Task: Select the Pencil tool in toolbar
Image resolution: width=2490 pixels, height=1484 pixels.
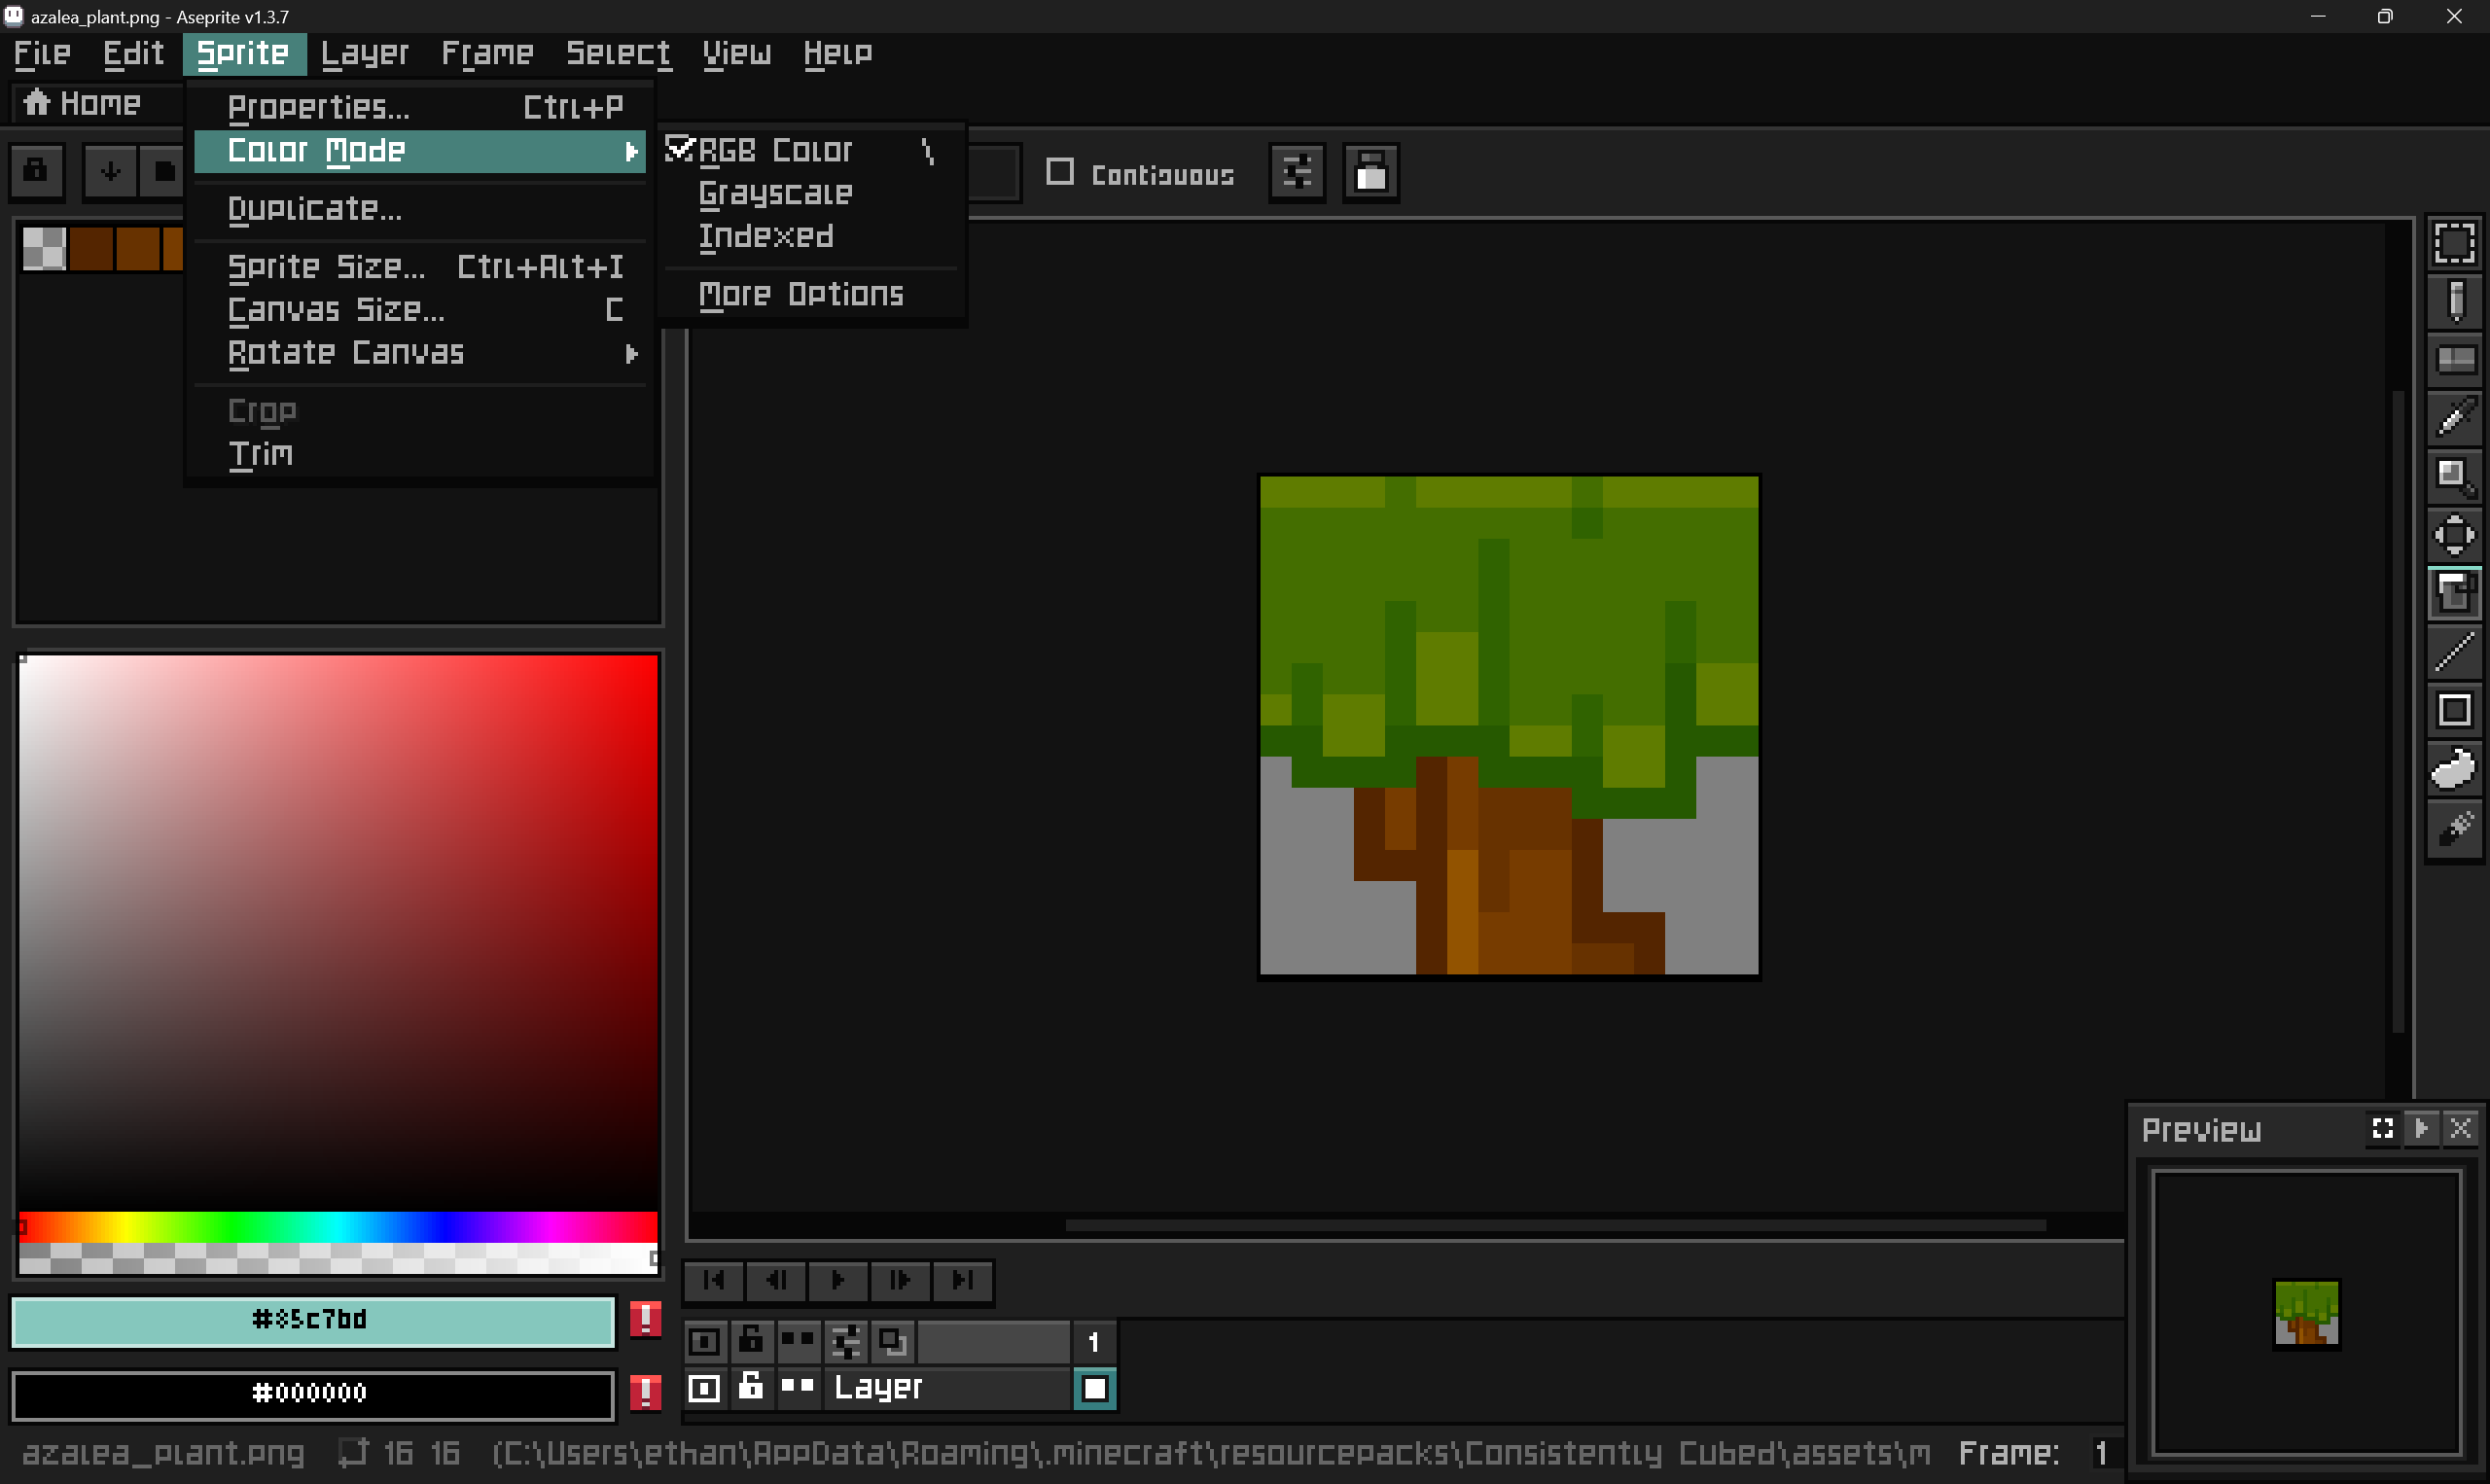Action: 2454,301
